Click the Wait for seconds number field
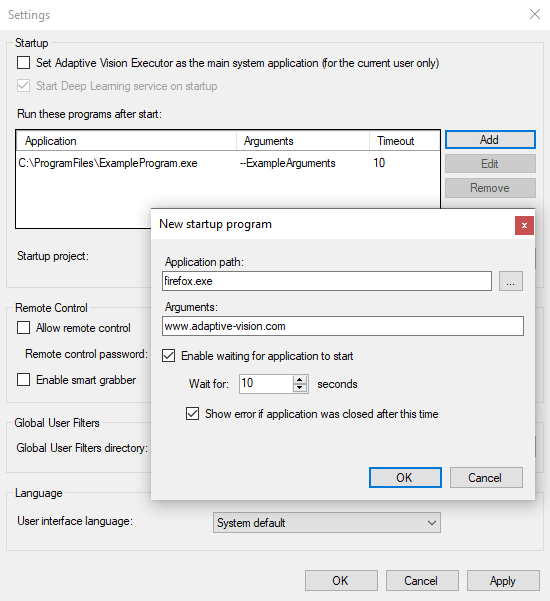The width and height of the screenshot is (550, 601). point(266,384)
